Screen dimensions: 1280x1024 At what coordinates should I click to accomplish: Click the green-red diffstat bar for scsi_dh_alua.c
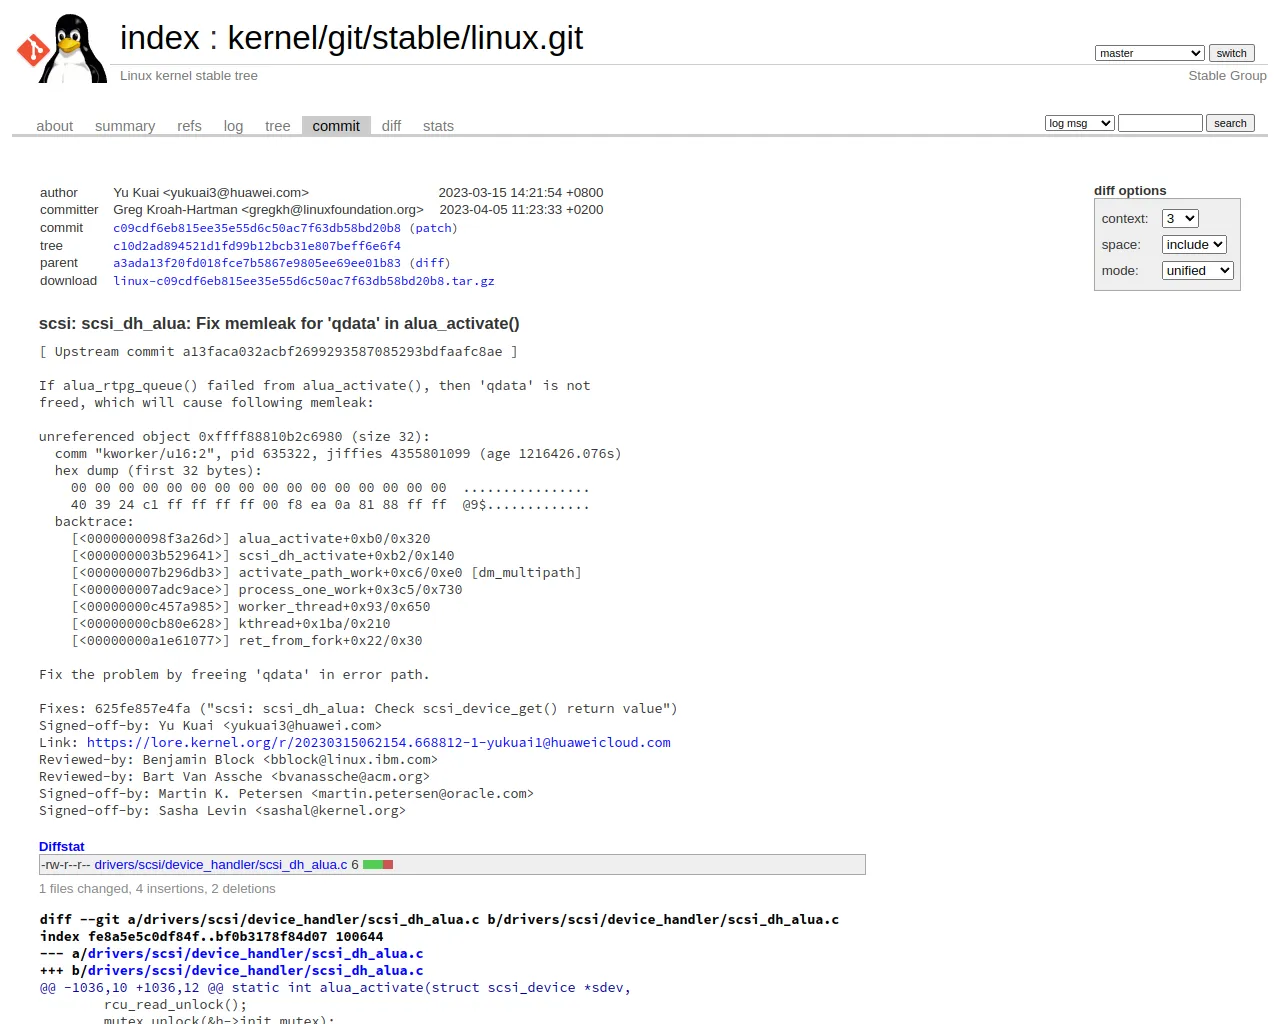pyautogui.click(x=378, y=865)
